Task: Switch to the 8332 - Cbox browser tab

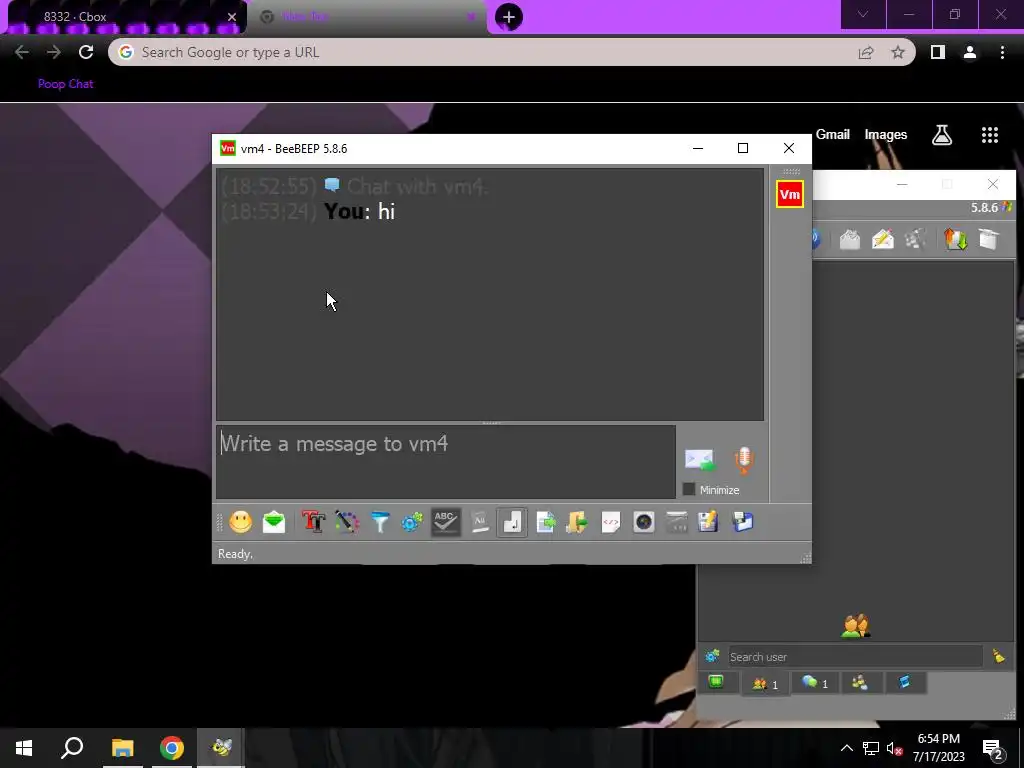Action: tap(124, 16)
